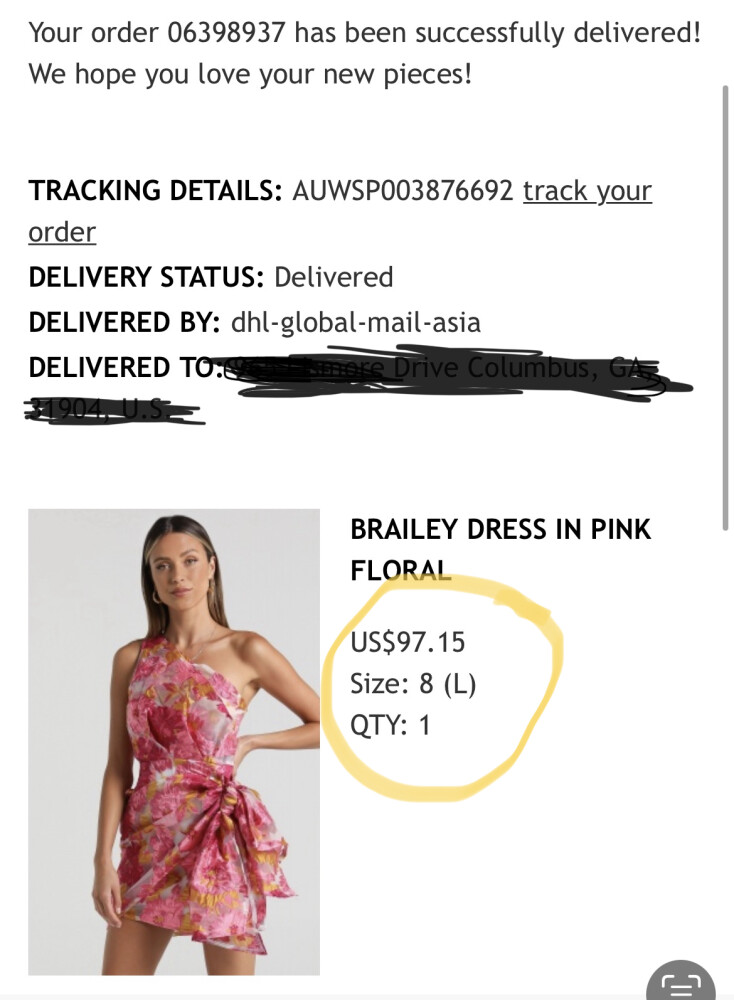The image size is (734, 1000).
Task: Click the word "order" below tracking details
Action: [x=62, y=232]
